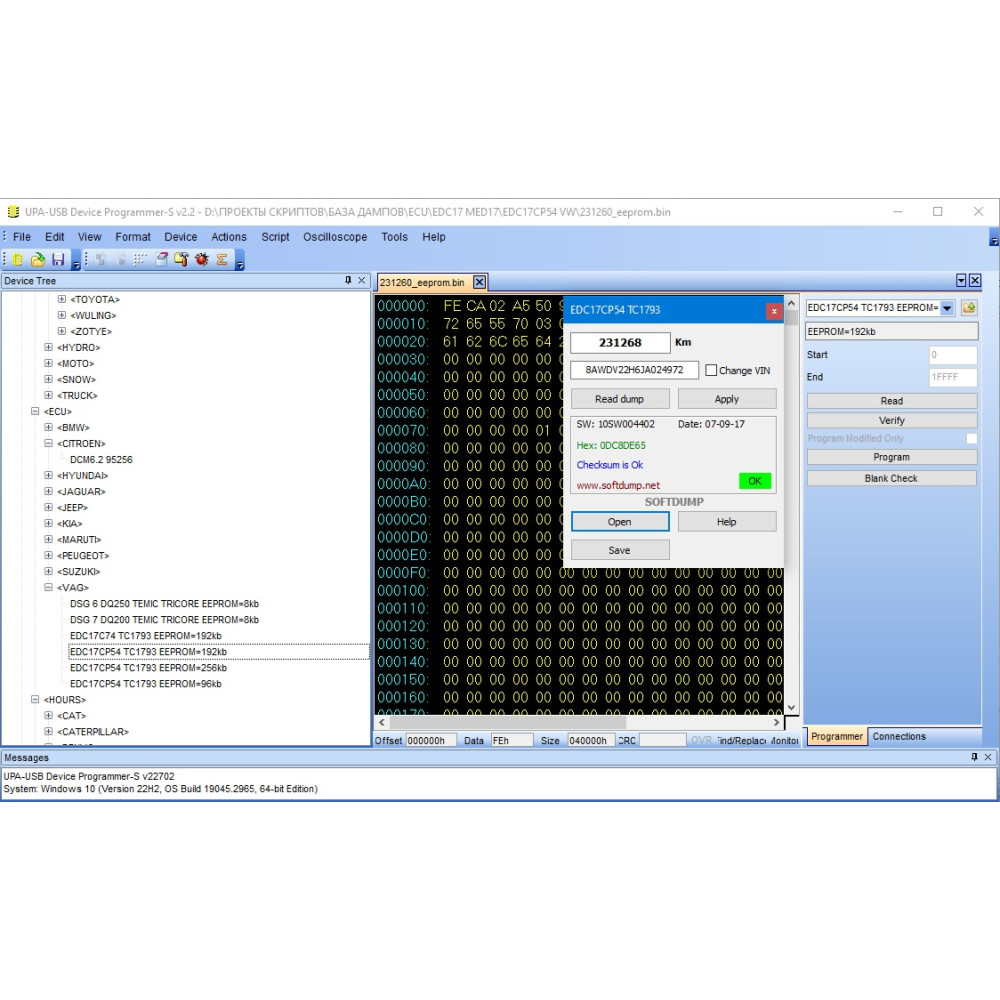The height and width of the screenshot is (1000, 1000).
Task: Click the Verify button in programmer panel
Action: coord(892,420)
